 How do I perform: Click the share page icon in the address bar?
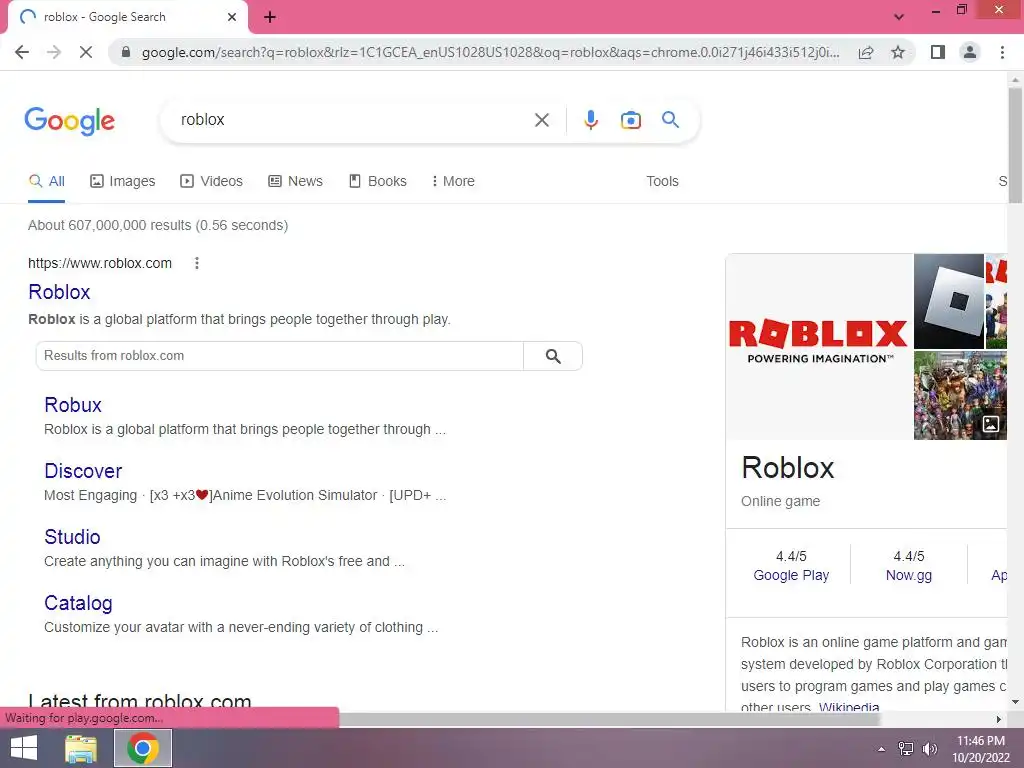tap(866, 52)
